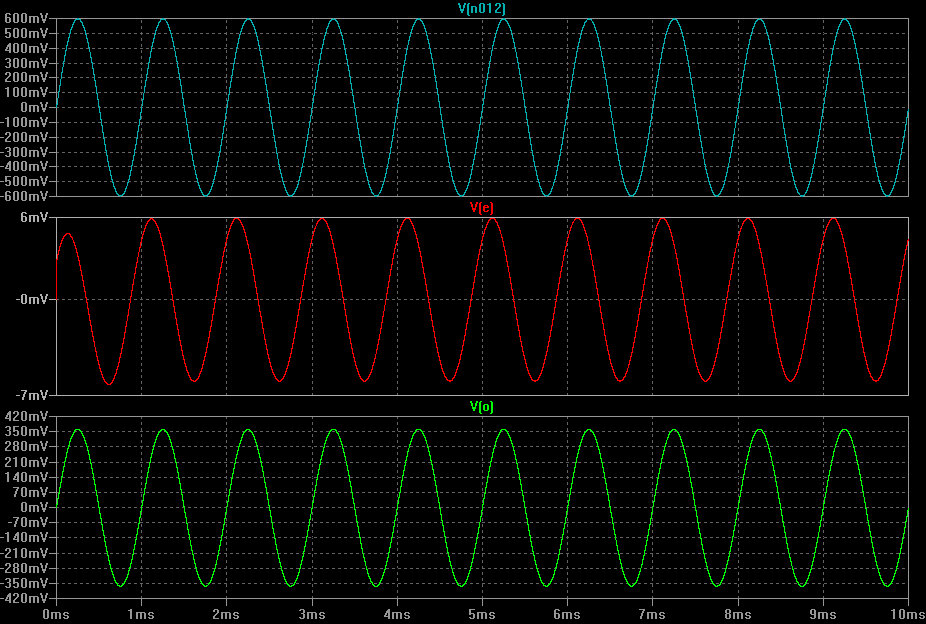Click the 300mV axis label in top pane
Image resolution: width=926 pixels, height=624 pixels.
pos(26,63)
